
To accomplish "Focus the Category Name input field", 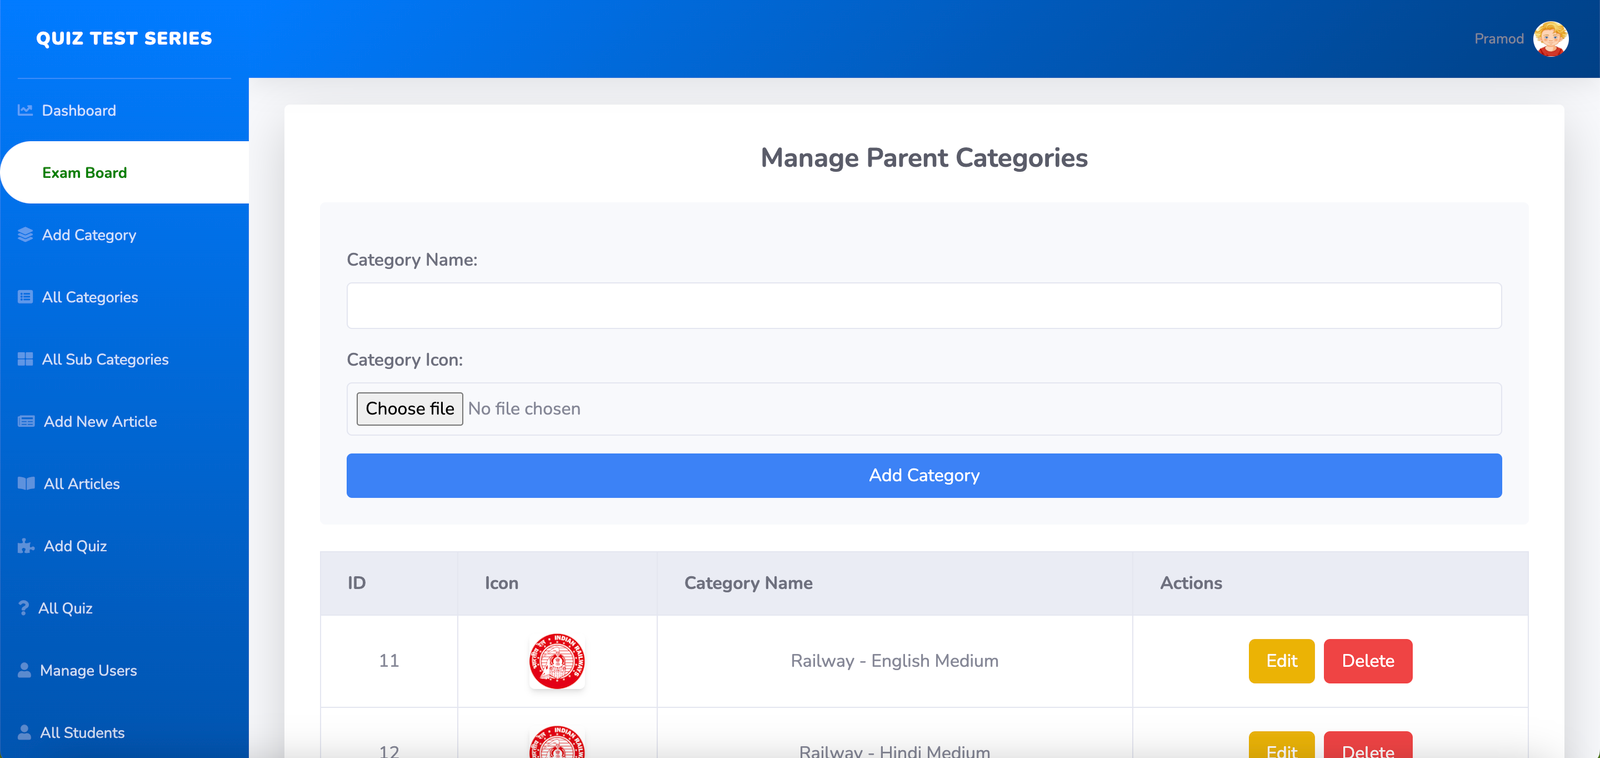I will [x=924, y=305].
